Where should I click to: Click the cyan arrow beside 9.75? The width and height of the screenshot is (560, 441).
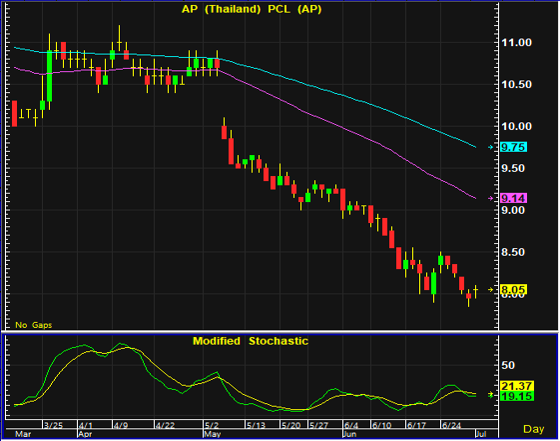(491, 147)
